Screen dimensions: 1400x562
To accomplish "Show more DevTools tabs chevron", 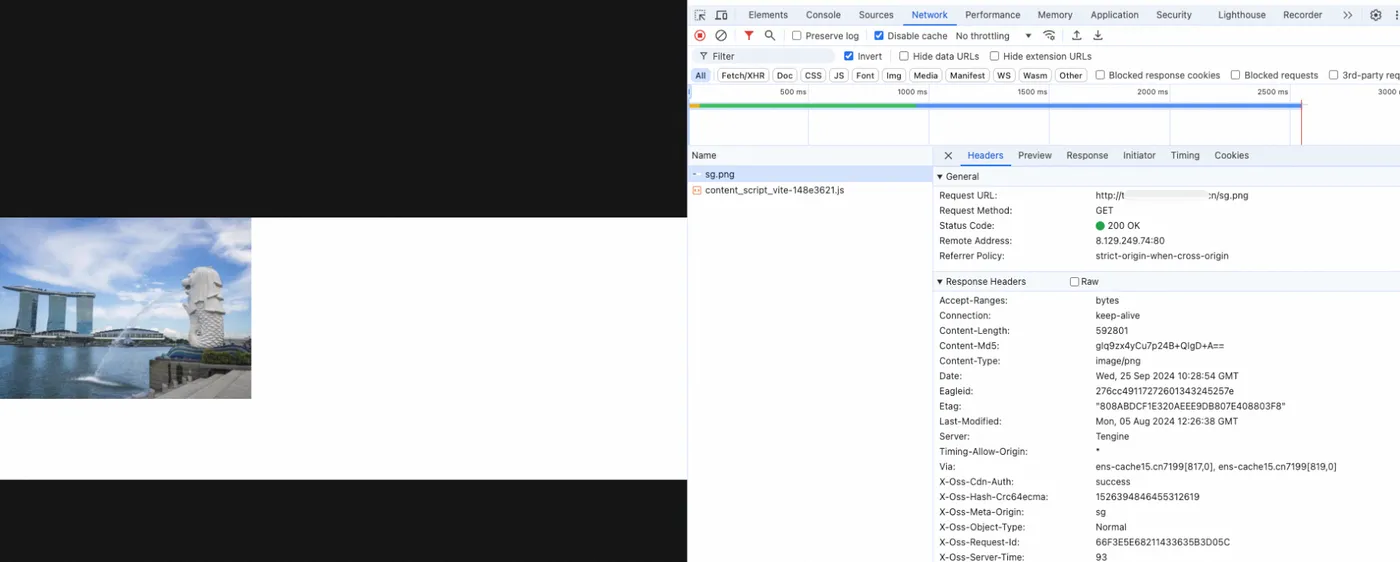I will [1348, 15].
